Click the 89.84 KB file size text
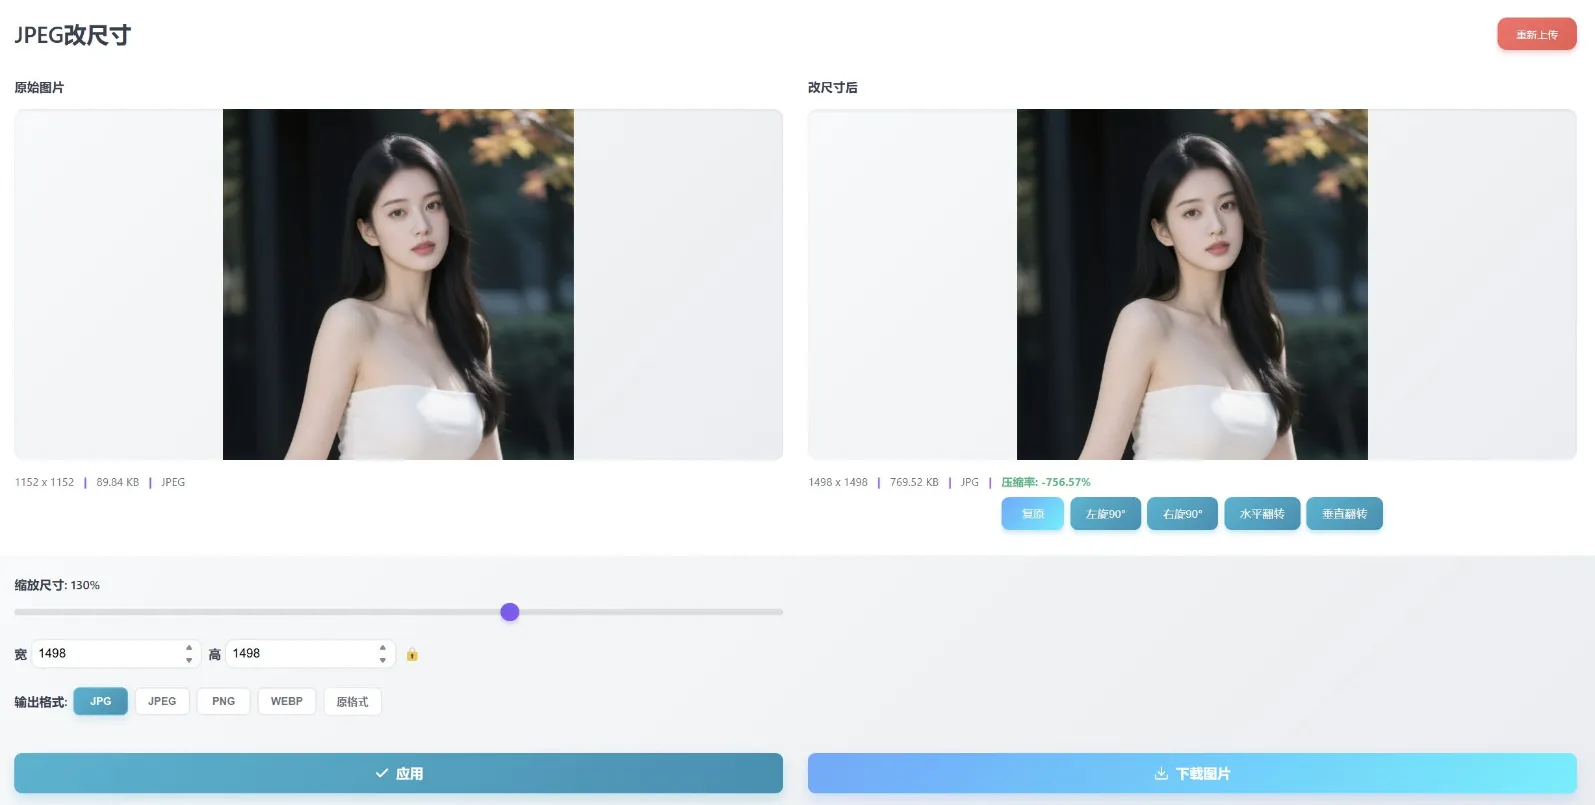Screen dimensions: 1595x805 (x=118, y=482)
